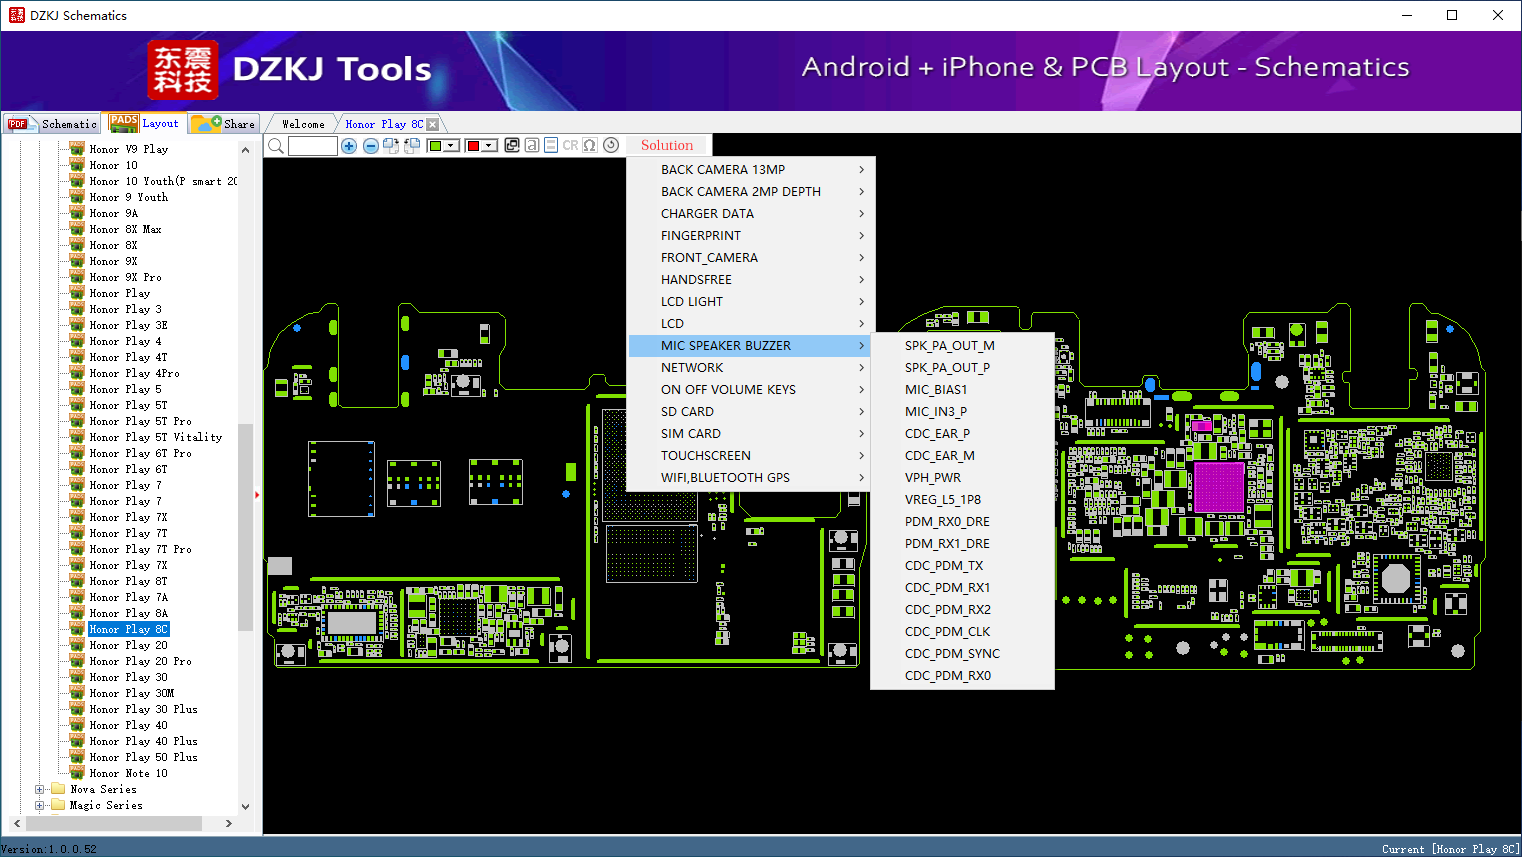This screenshot has height=857, width=1522.
Task: Open the BACK CAMERA 2MP DEPTH submenu
Action: tap(750, 191)
